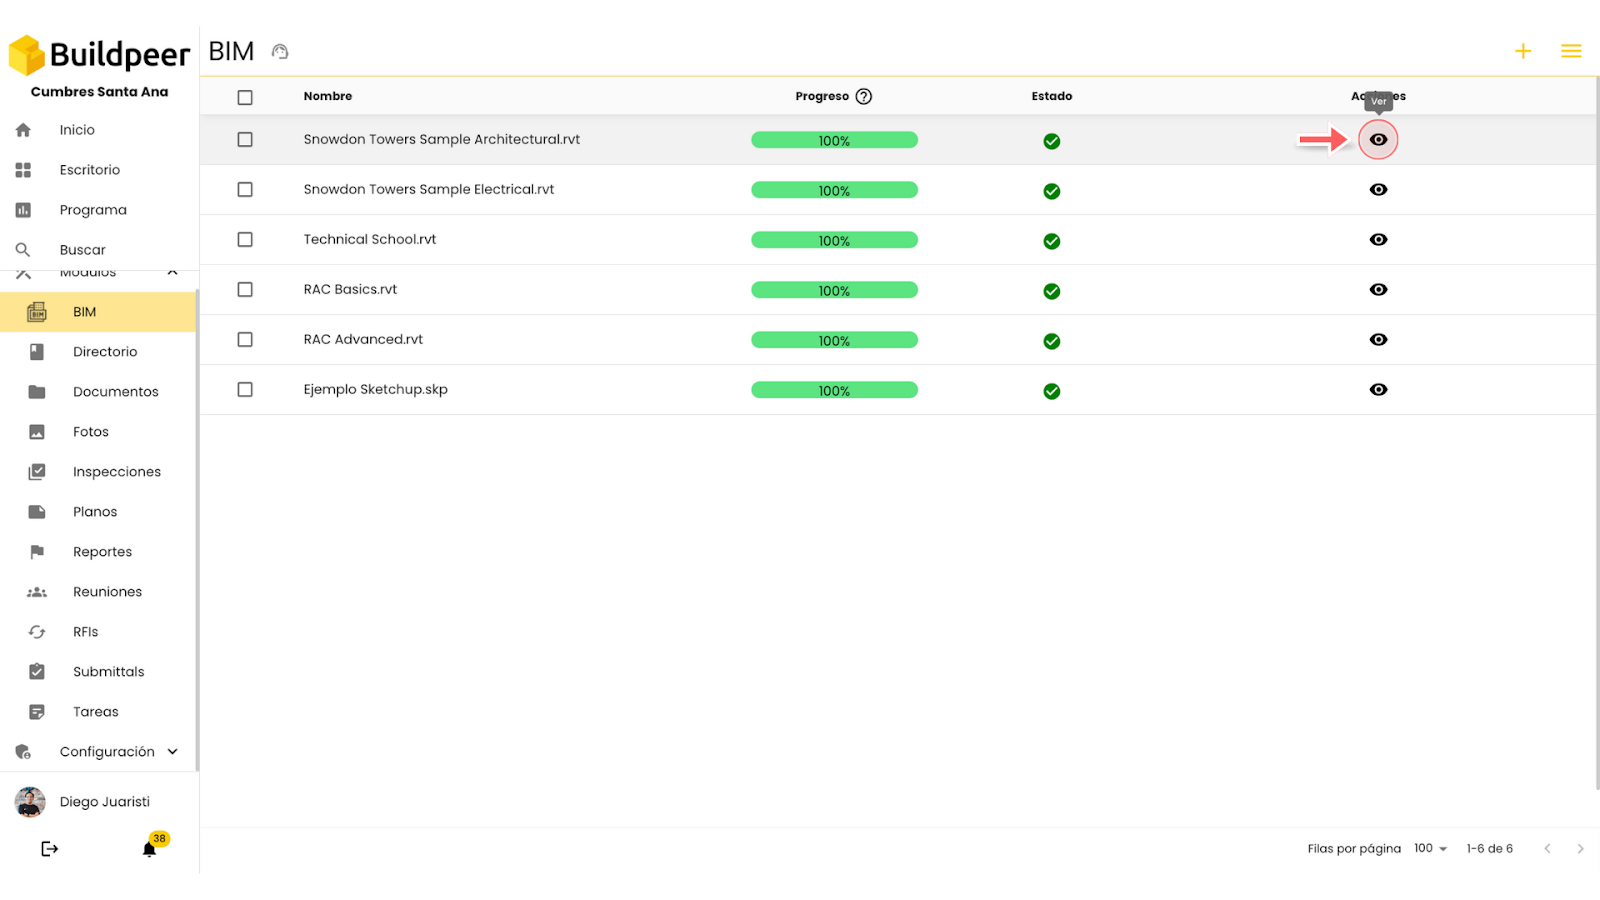Check RAC Advanced.rvt row checkbox
This screenshot has height=900, width=1600.
tap(245, 340)
